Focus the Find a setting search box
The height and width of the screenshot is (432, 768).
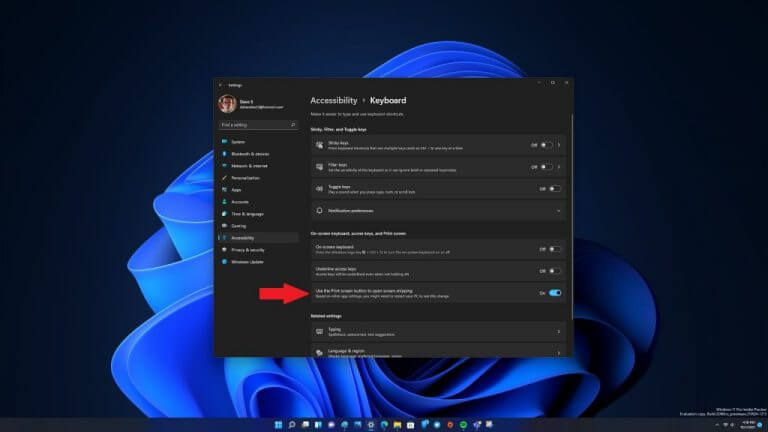click(258, 125)
